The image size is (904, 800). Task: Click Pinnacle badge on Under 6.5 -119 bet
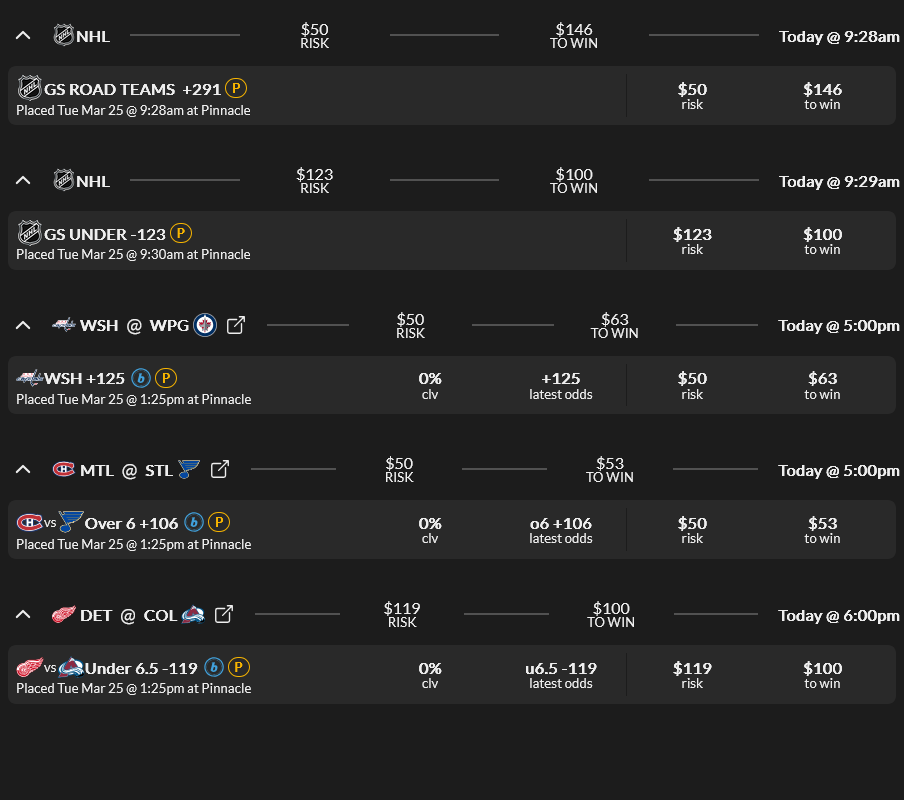pos(239,667)
